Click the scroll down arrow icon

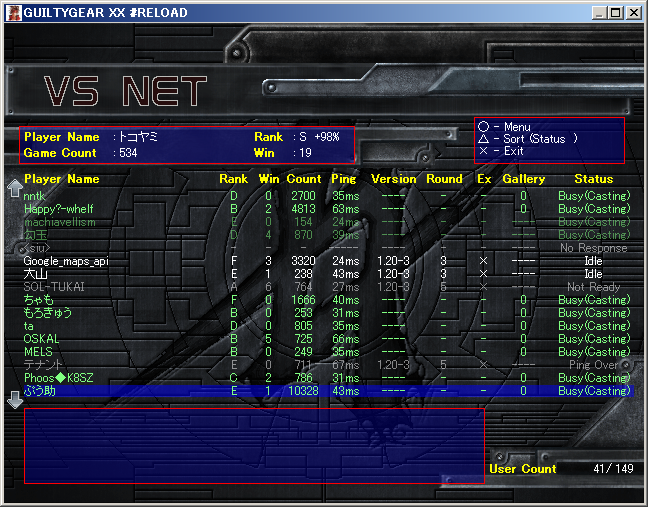tap(15, 400)
